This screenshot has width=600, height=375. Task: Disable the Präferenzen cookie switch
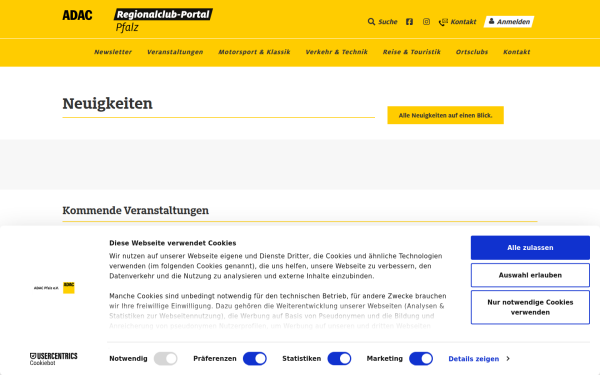pos(255,359)
